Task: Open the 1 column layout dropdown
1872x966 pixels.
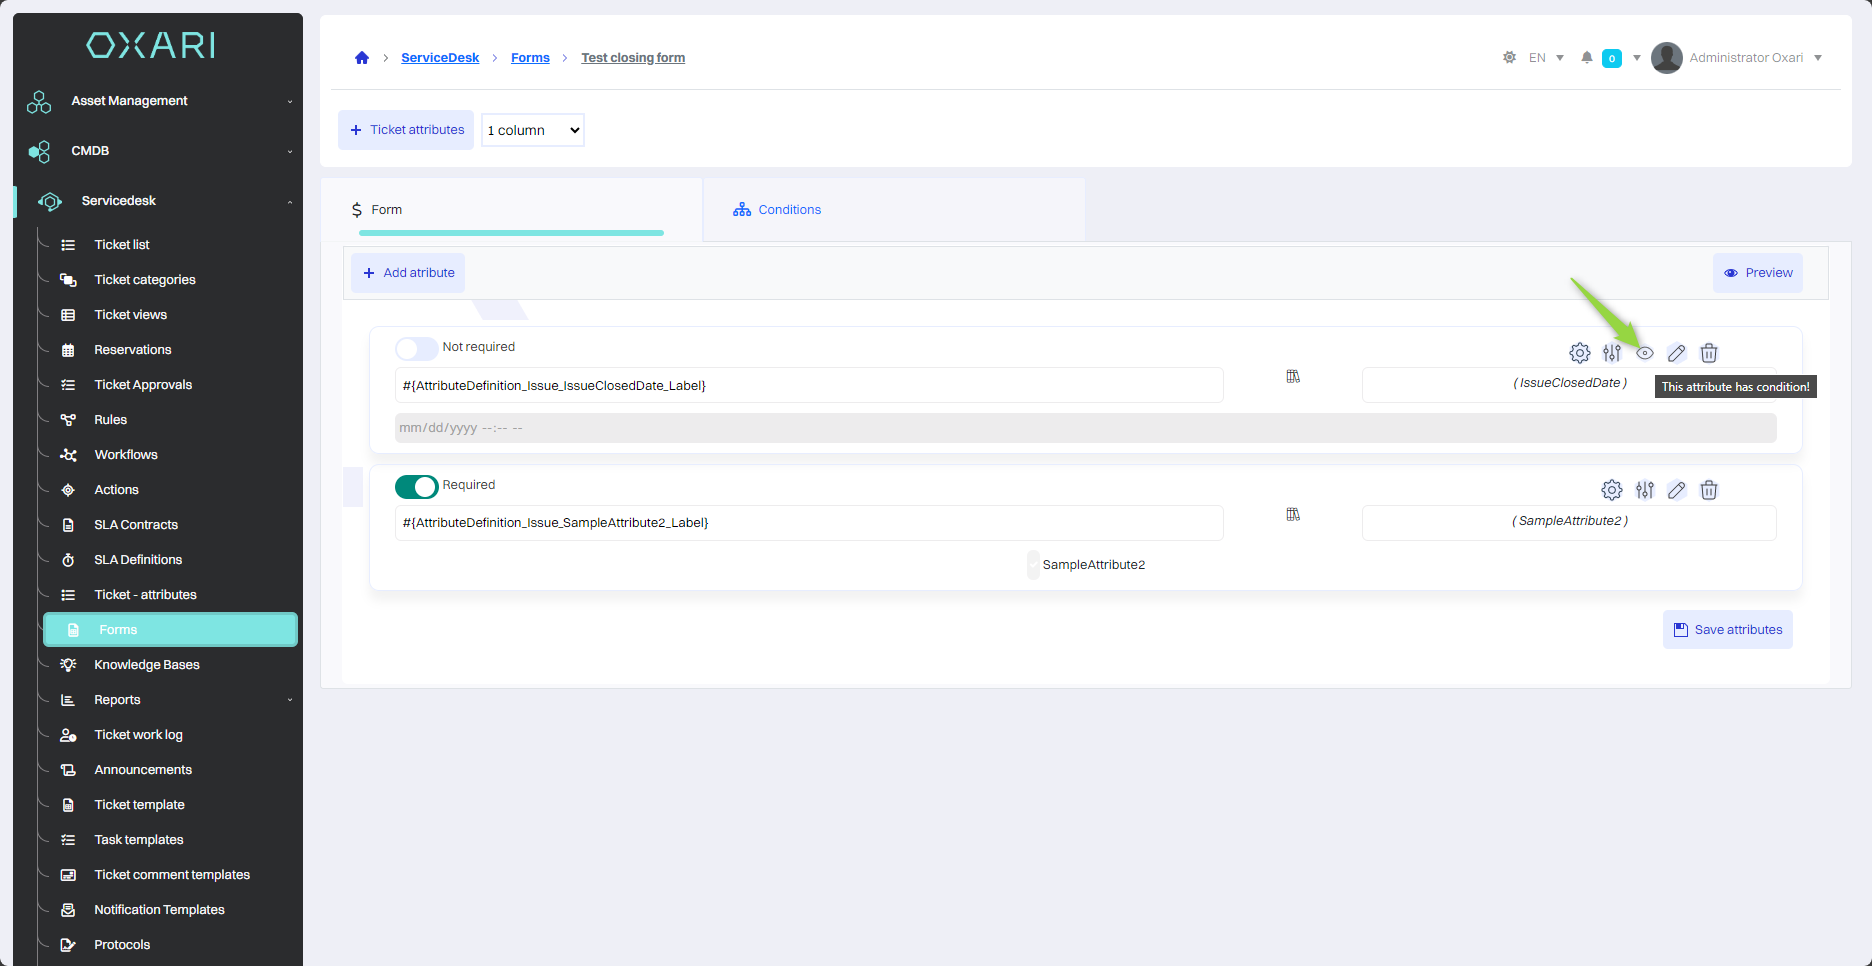Action: coord(533,130)
